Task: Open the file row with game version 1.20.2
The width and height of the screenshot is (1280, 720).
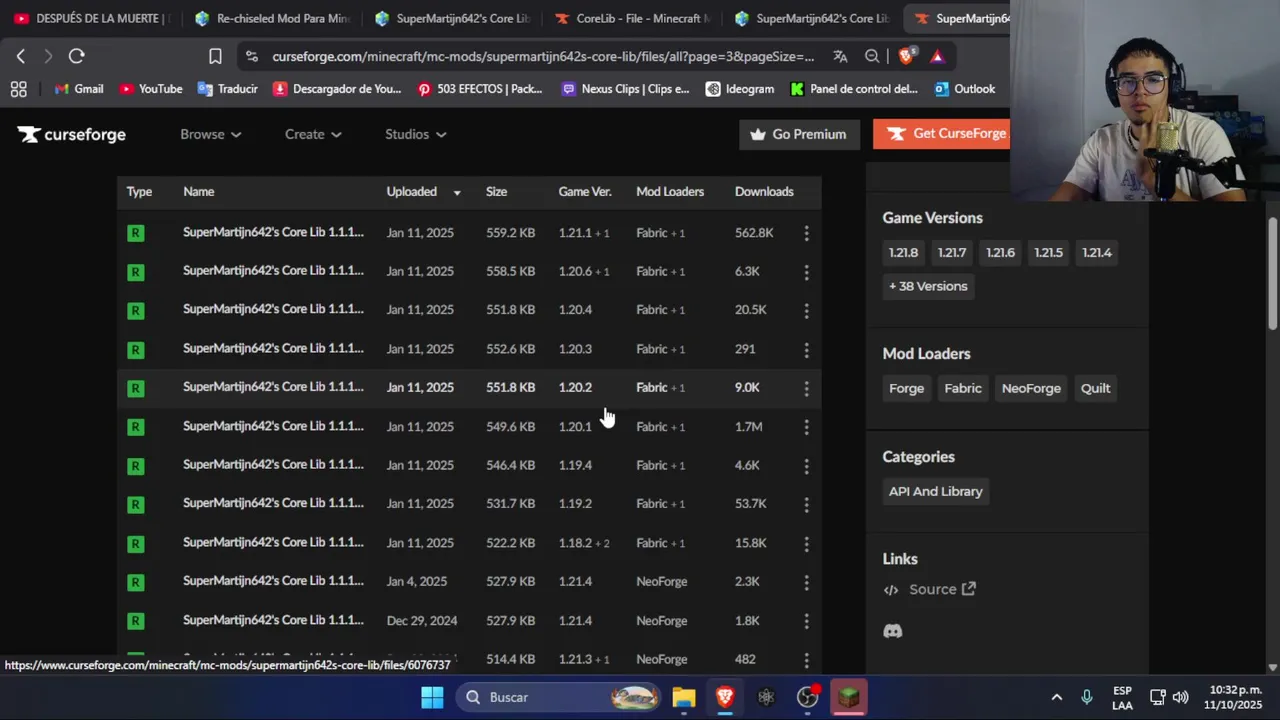Action: pos(469,388)
